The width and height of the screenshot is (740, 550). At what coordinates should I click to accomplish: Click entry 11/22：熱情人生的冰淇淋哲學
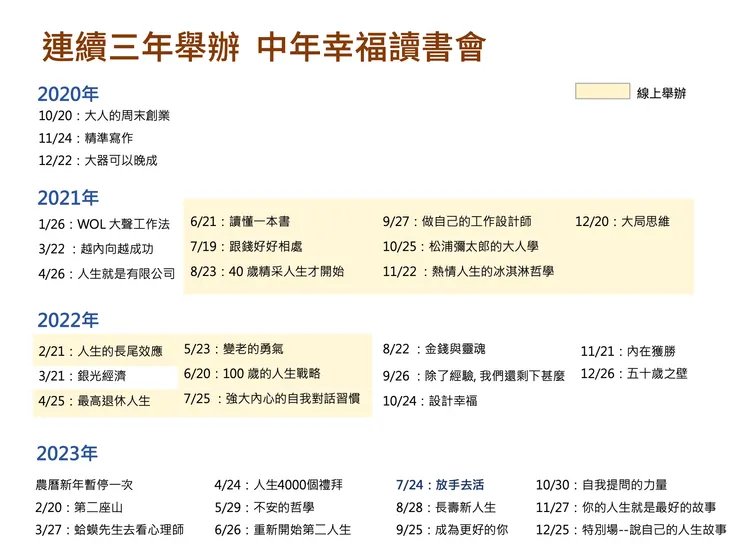tap(468, 271)
